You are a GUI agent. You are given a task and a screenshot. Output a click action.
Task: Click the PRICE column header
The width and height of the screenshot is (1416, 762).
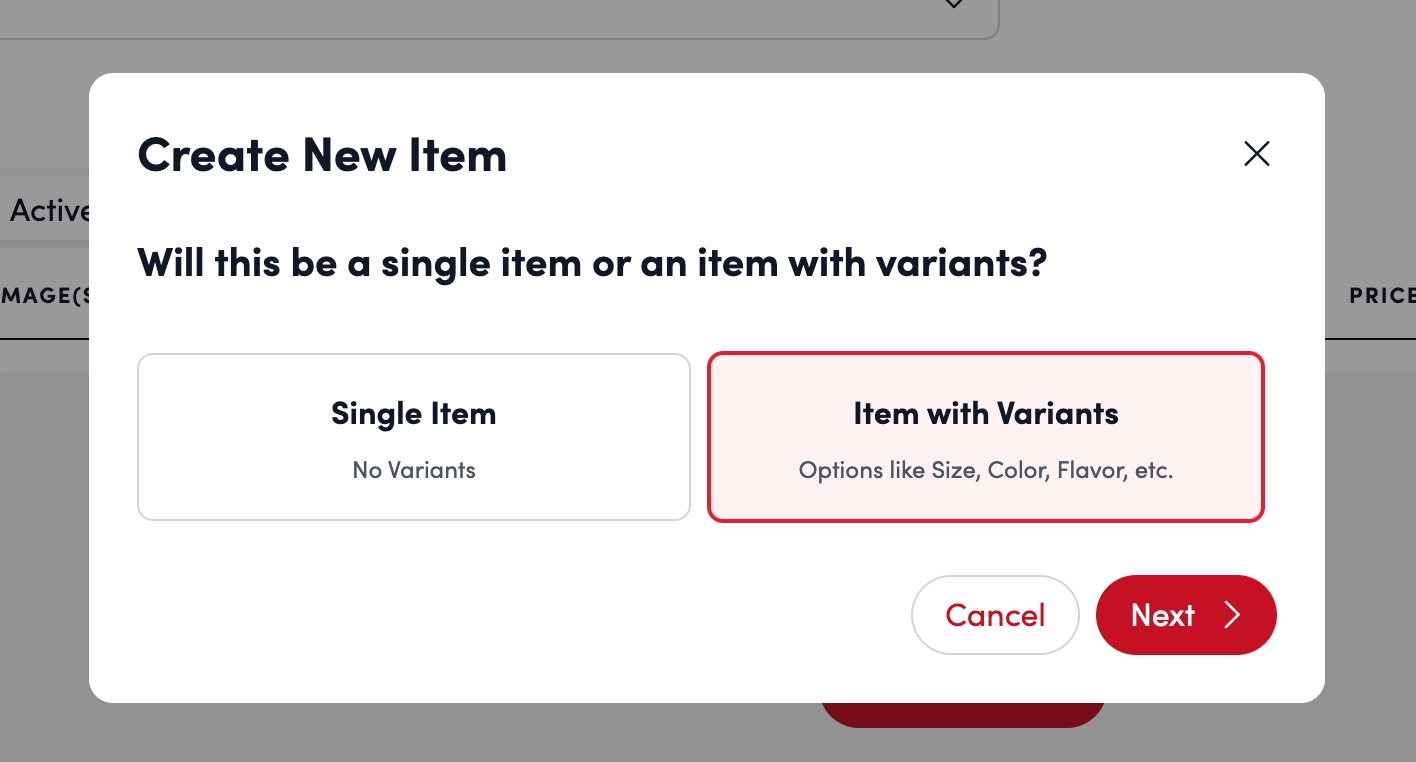[1382, 296]
